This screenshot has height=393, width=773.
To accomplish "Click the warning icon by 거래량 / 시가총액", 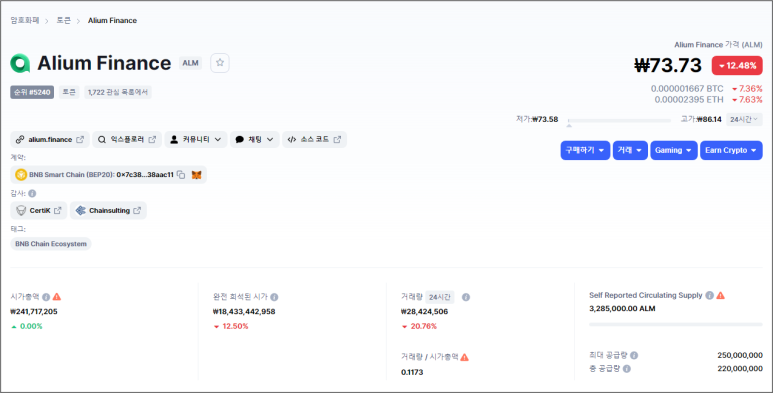I will [464, 357].
